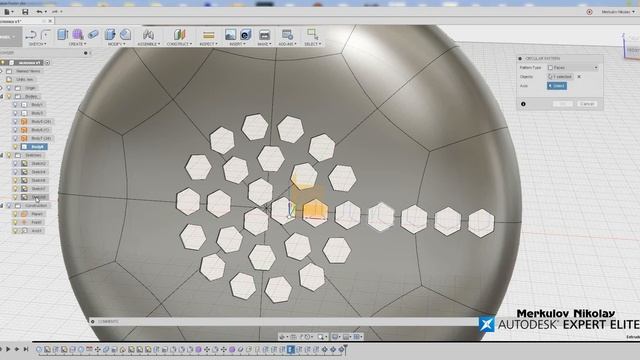Click the Joint icon above Assemble
Screen dimensions: 640x360
click(149, 34)
